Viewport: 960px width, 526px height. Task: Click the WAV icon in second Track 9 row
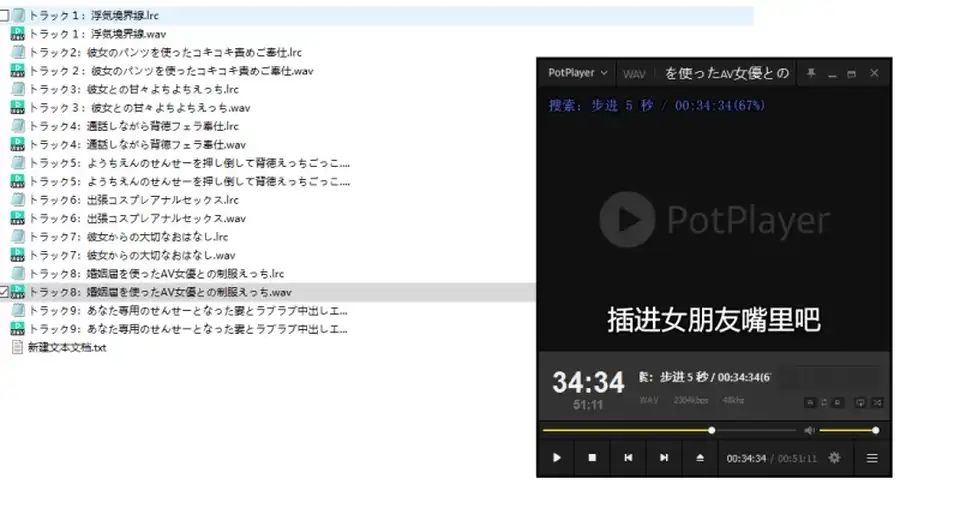[x=18, y=329]
